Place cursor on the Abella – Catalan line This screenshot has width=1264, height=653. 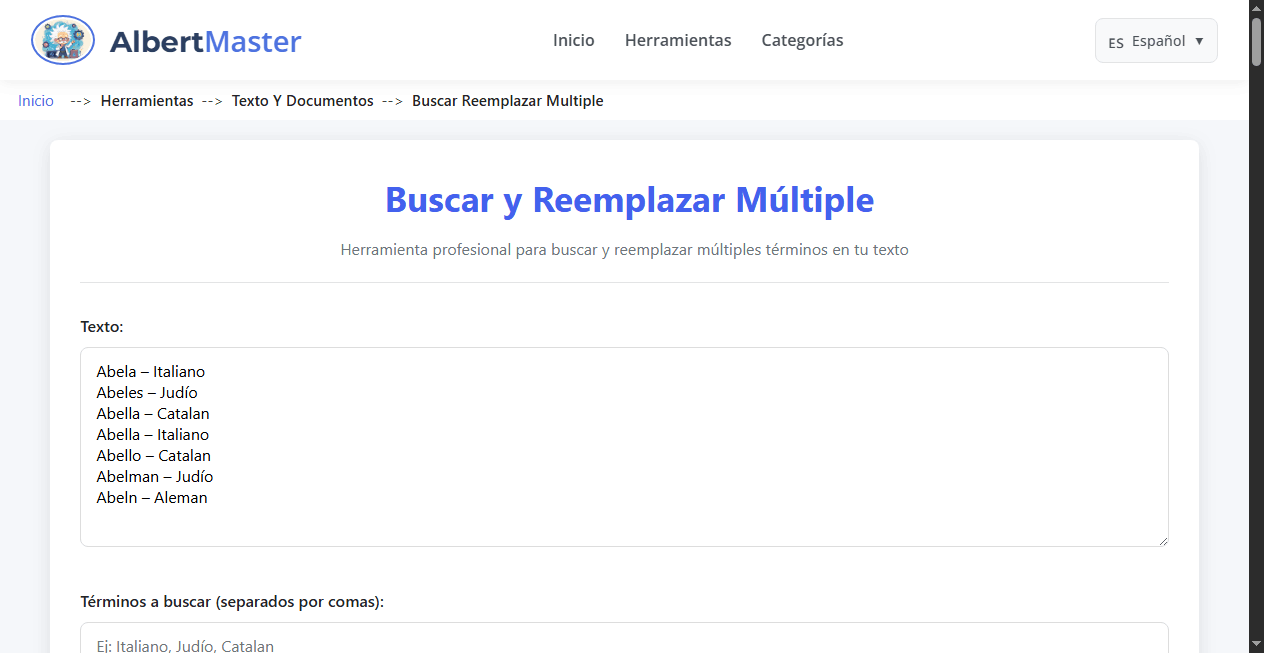(152, 413)
